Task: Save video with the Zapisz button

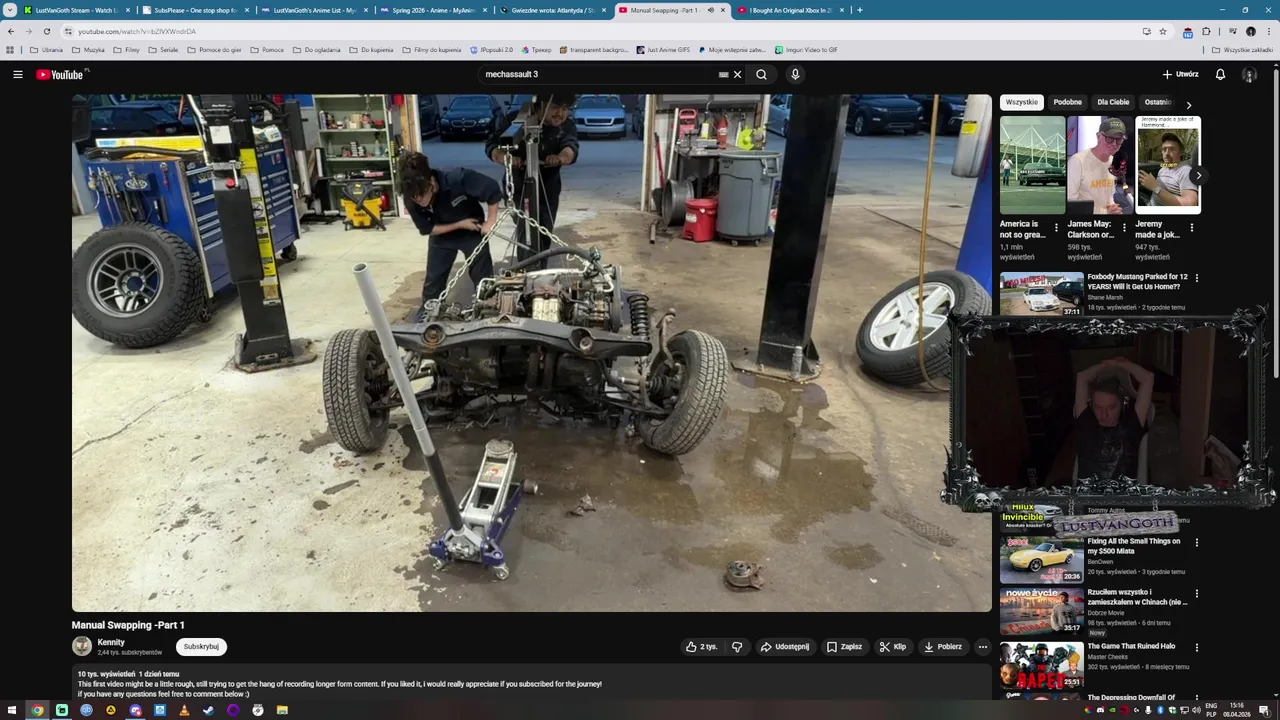Action: 844,647
